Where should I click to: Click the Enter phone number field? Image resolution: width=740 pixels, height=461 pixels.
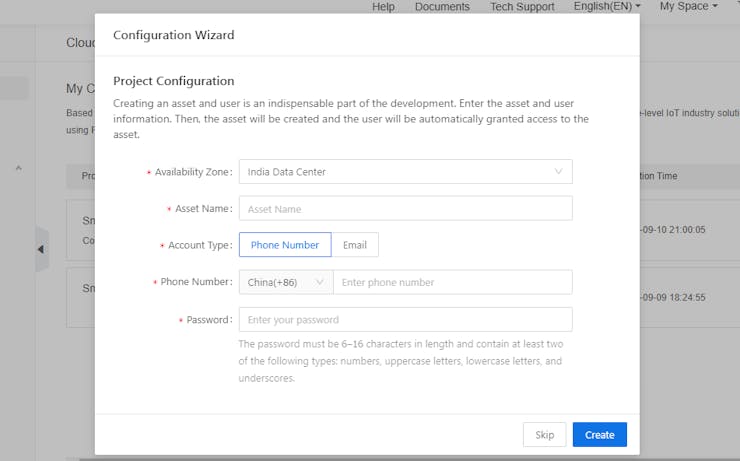tap(452, 282)
